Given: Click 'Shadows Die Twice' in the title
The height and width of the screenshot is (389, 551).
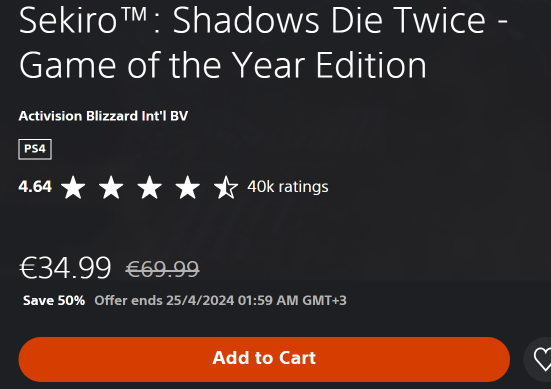Looking at the screenshot, I should [x=329, y=20].
